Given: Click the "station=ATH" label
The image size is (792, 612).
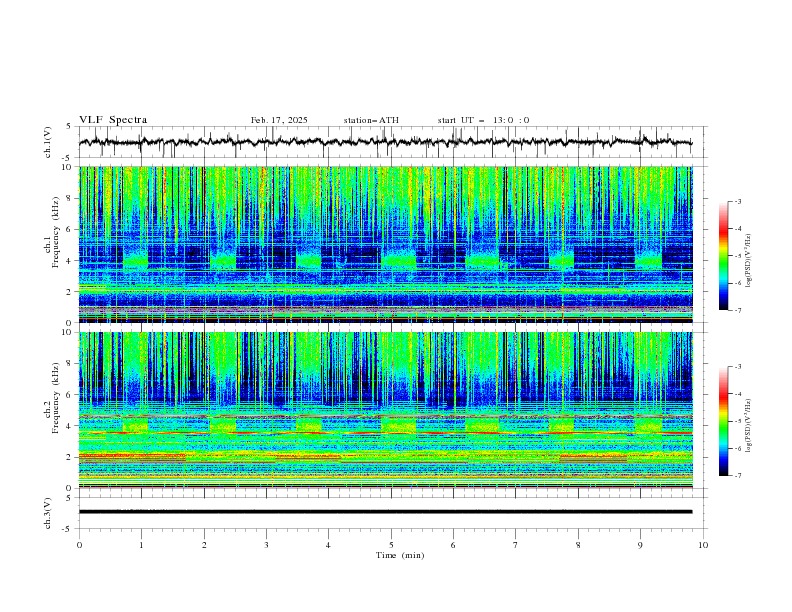Looking at the screenshot, I should coord(371,120).
